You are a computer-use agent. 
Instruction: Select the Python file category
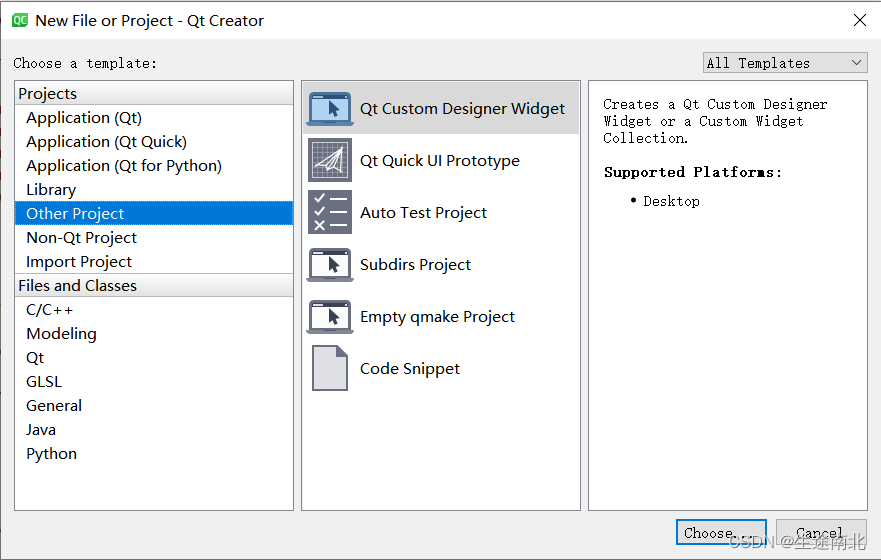click(x=154, y=454)
